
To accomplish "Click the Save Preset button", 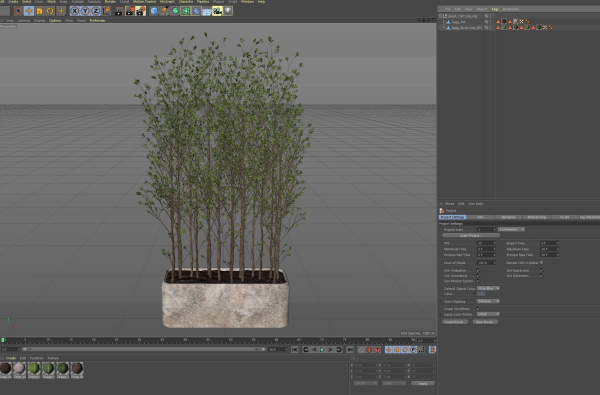I will pyautogui.click(x=485, y=322).
